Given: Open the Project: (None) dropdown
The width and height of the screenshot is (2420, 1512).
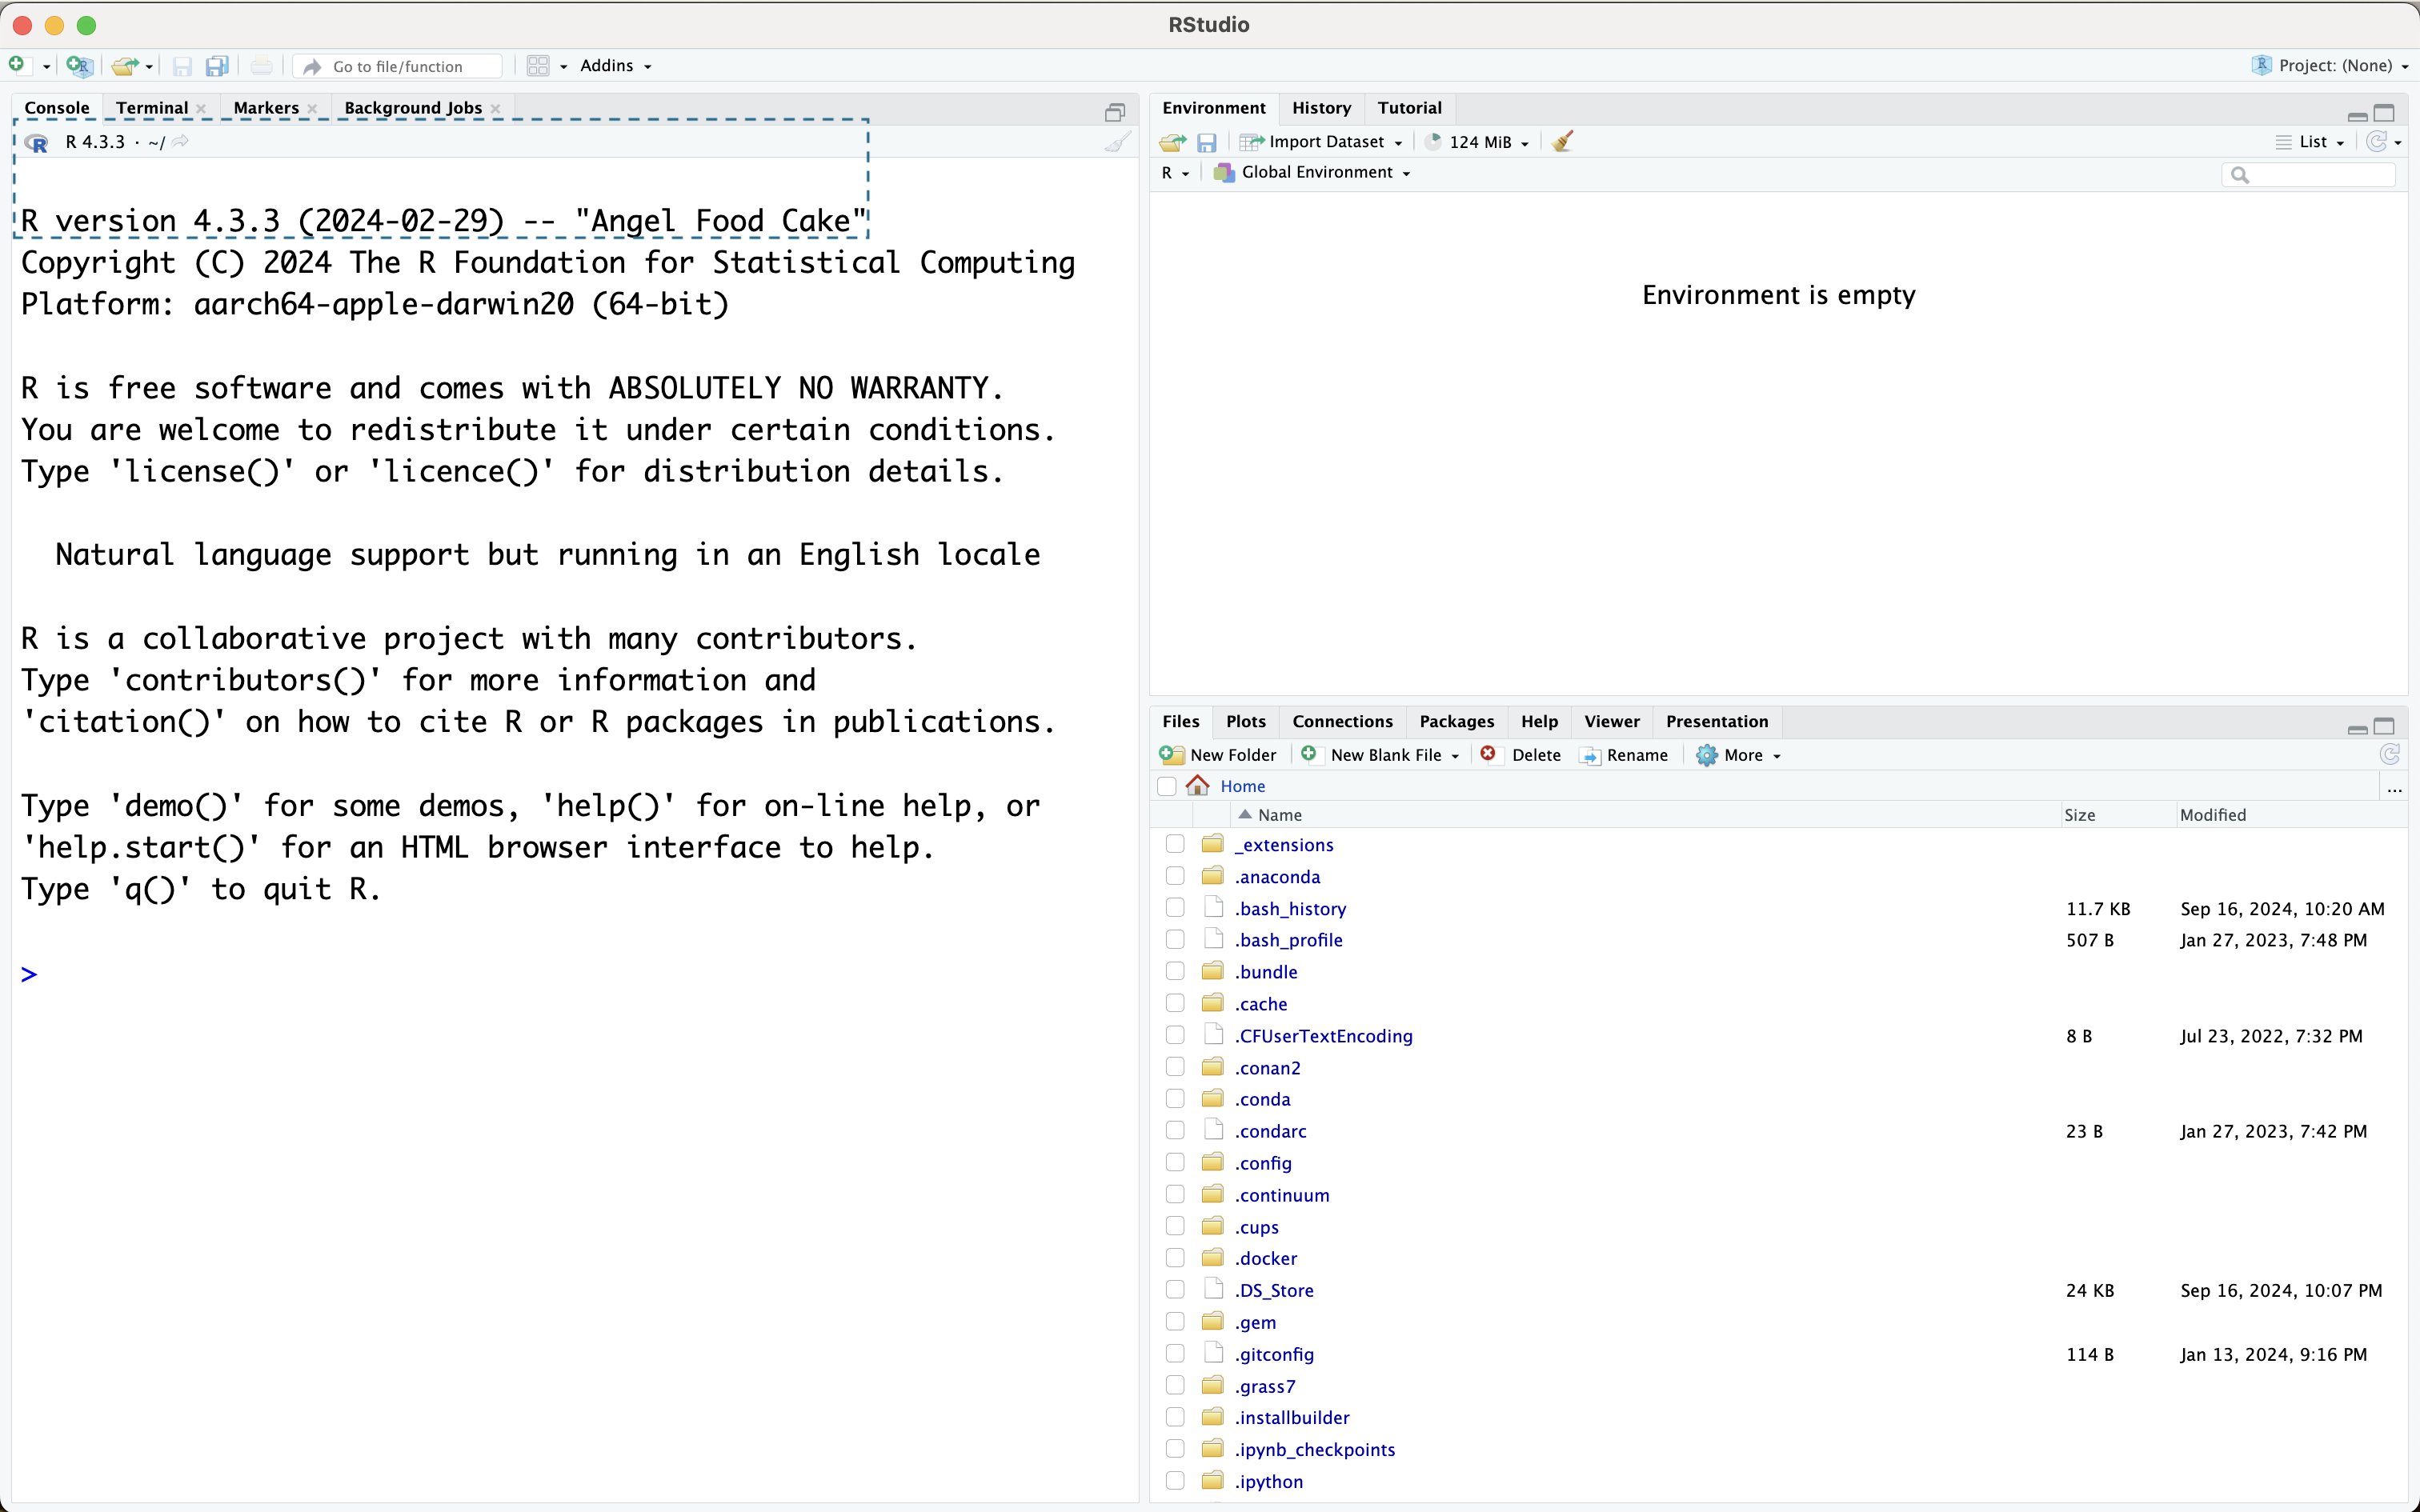Looking at the screenshot, I should point(2330,66).
